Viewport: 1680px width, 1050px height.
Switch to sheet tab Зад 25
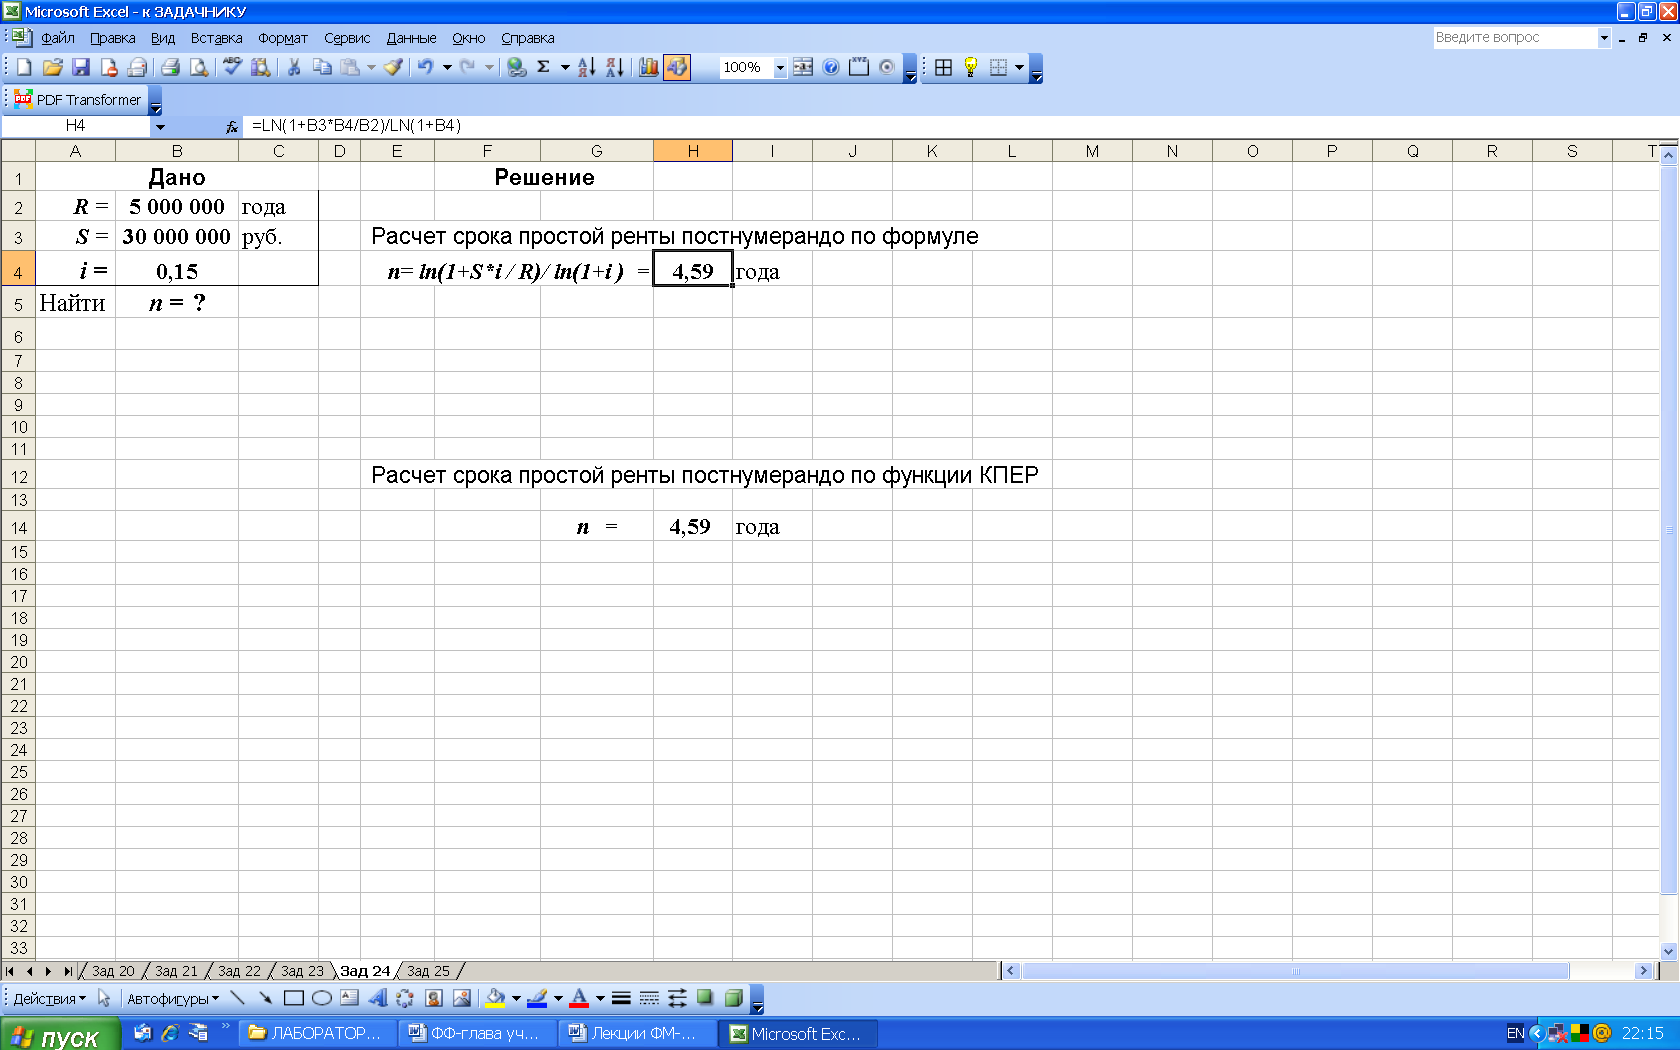click(428, 971)
